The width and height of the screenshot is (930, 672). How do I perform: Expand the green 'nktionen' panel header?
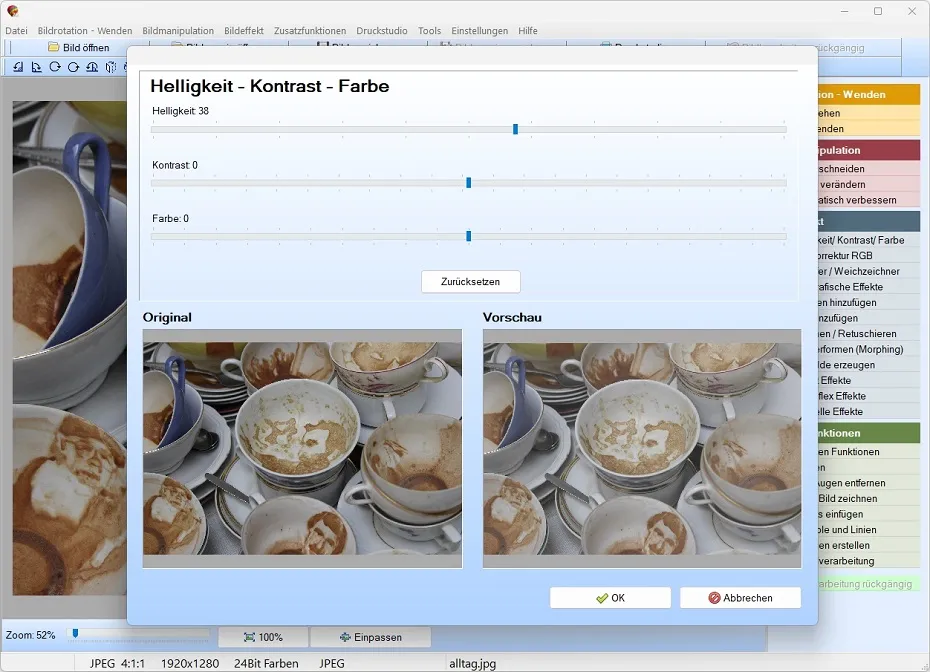click(869, 433)
